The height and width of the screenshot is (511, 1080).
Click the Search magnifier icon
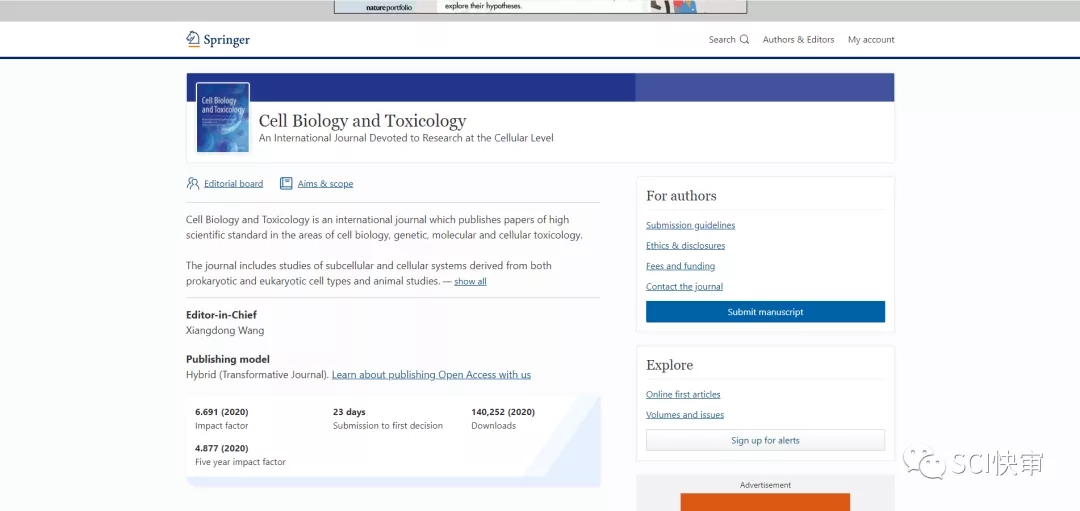coord(744,40)
